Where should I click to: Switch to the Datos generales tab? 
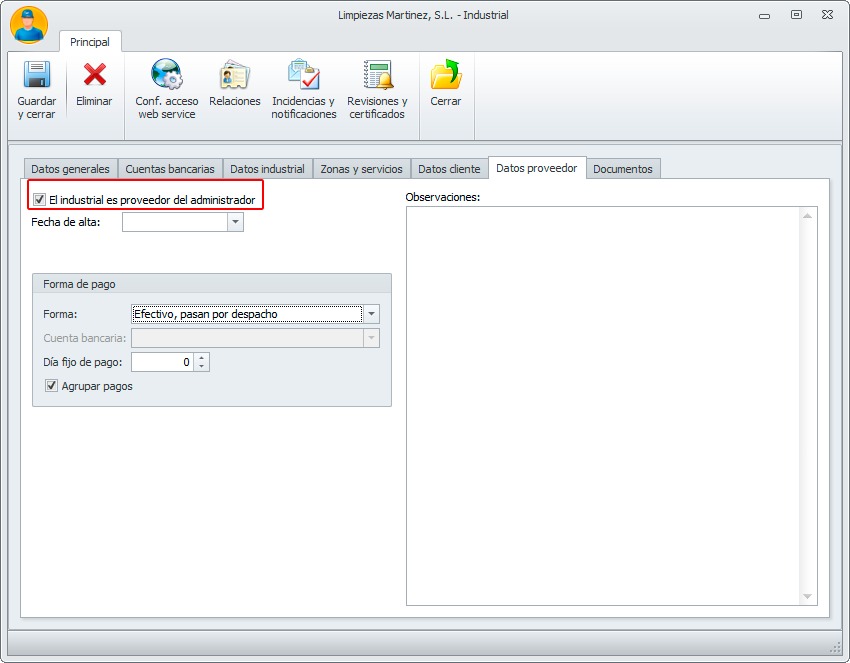[70, 169]
